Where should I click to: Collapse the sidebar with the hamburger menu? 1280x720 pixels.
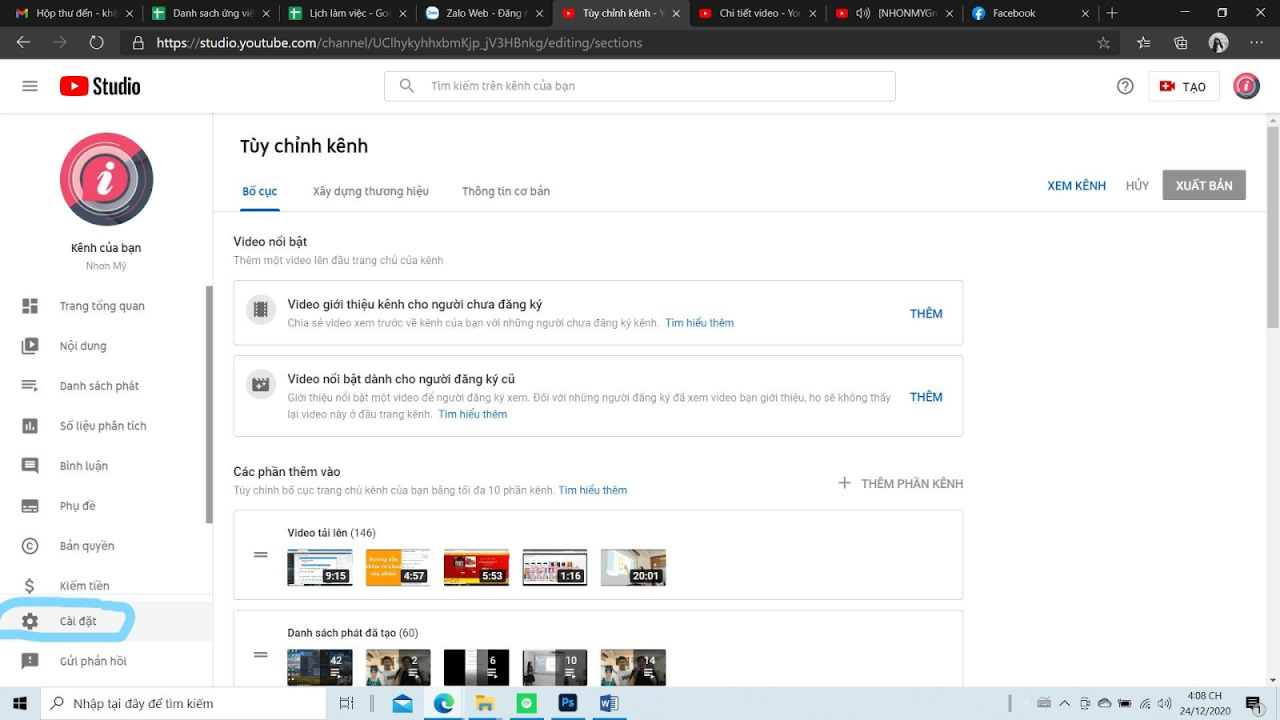[x=29, y=85]
